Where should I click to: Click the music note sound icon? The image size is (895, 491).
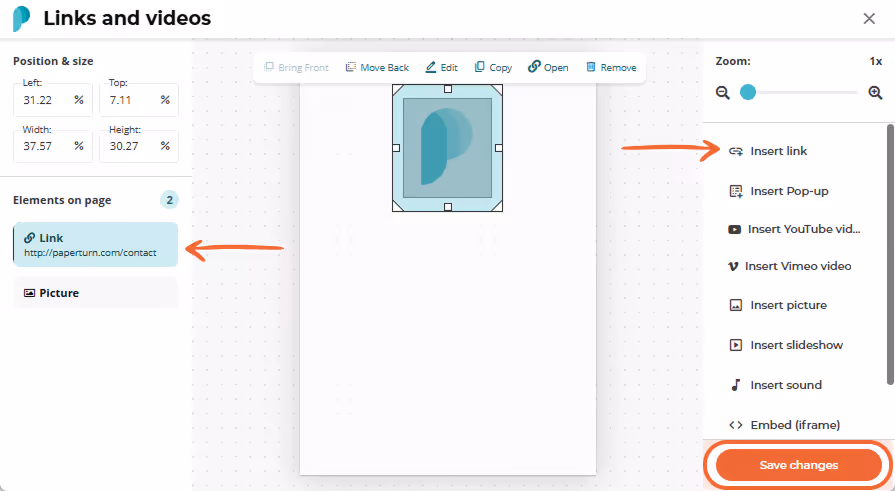pyautogui.click(x=736, y=385)
